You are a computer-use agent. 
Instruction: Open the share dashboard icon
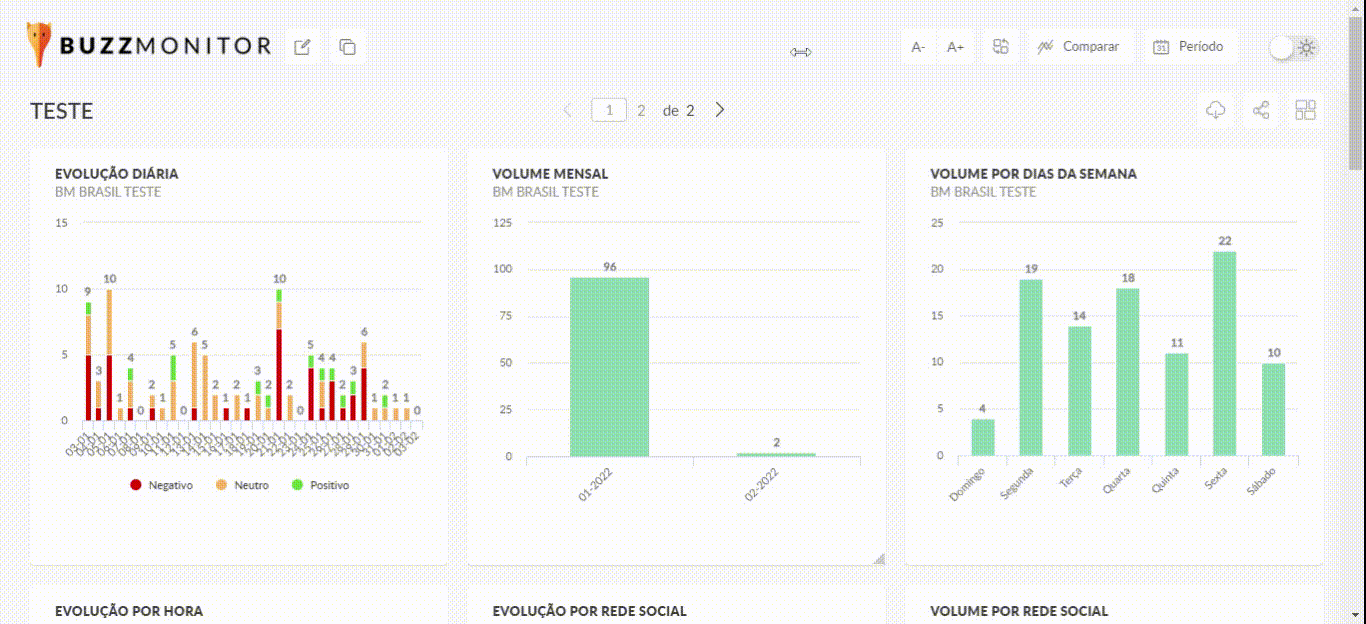(1261, 110)
